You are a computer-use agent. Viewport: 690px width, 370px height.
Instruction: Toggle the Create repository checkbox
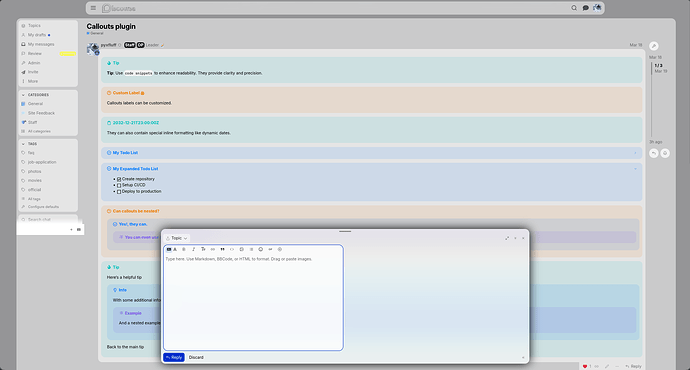119,179
